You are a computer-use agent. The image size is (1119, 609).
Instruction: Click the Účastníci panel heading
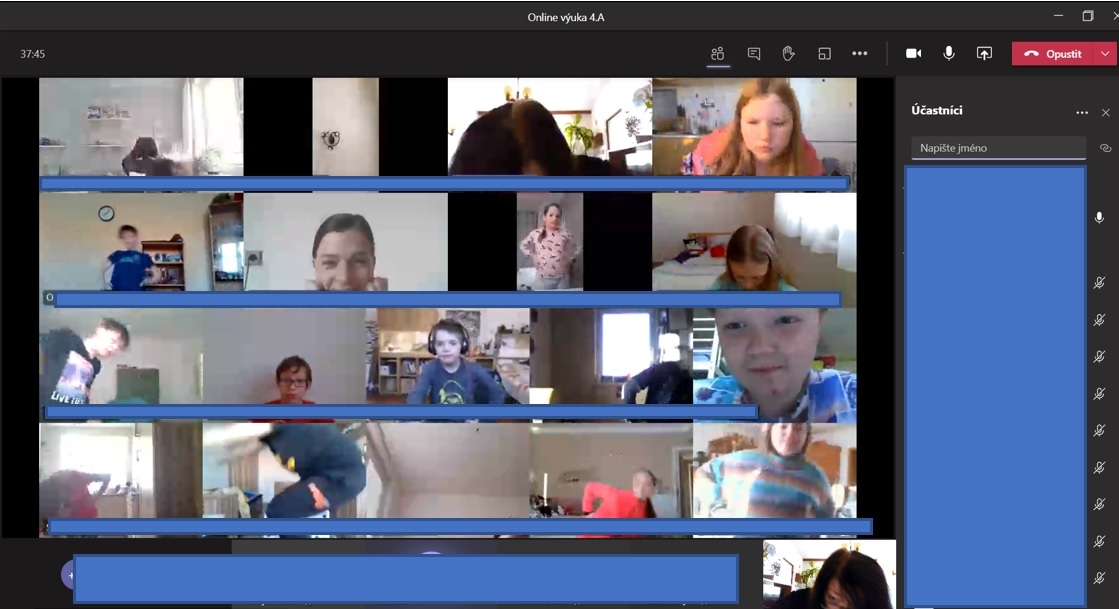pyautogui.click(x=937, y=110)
